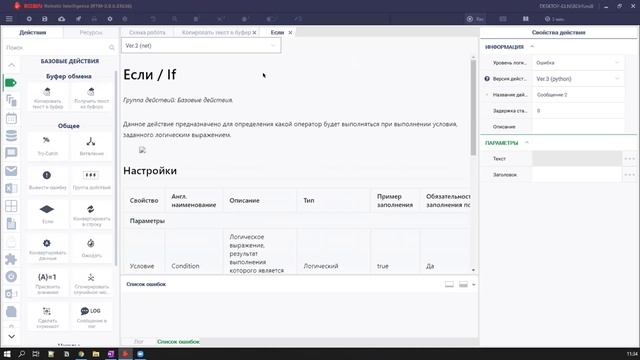This screenshot has width=640, height=360.
Task: Select the Конвертировать в строку action
Action: (x=91, y=214)
